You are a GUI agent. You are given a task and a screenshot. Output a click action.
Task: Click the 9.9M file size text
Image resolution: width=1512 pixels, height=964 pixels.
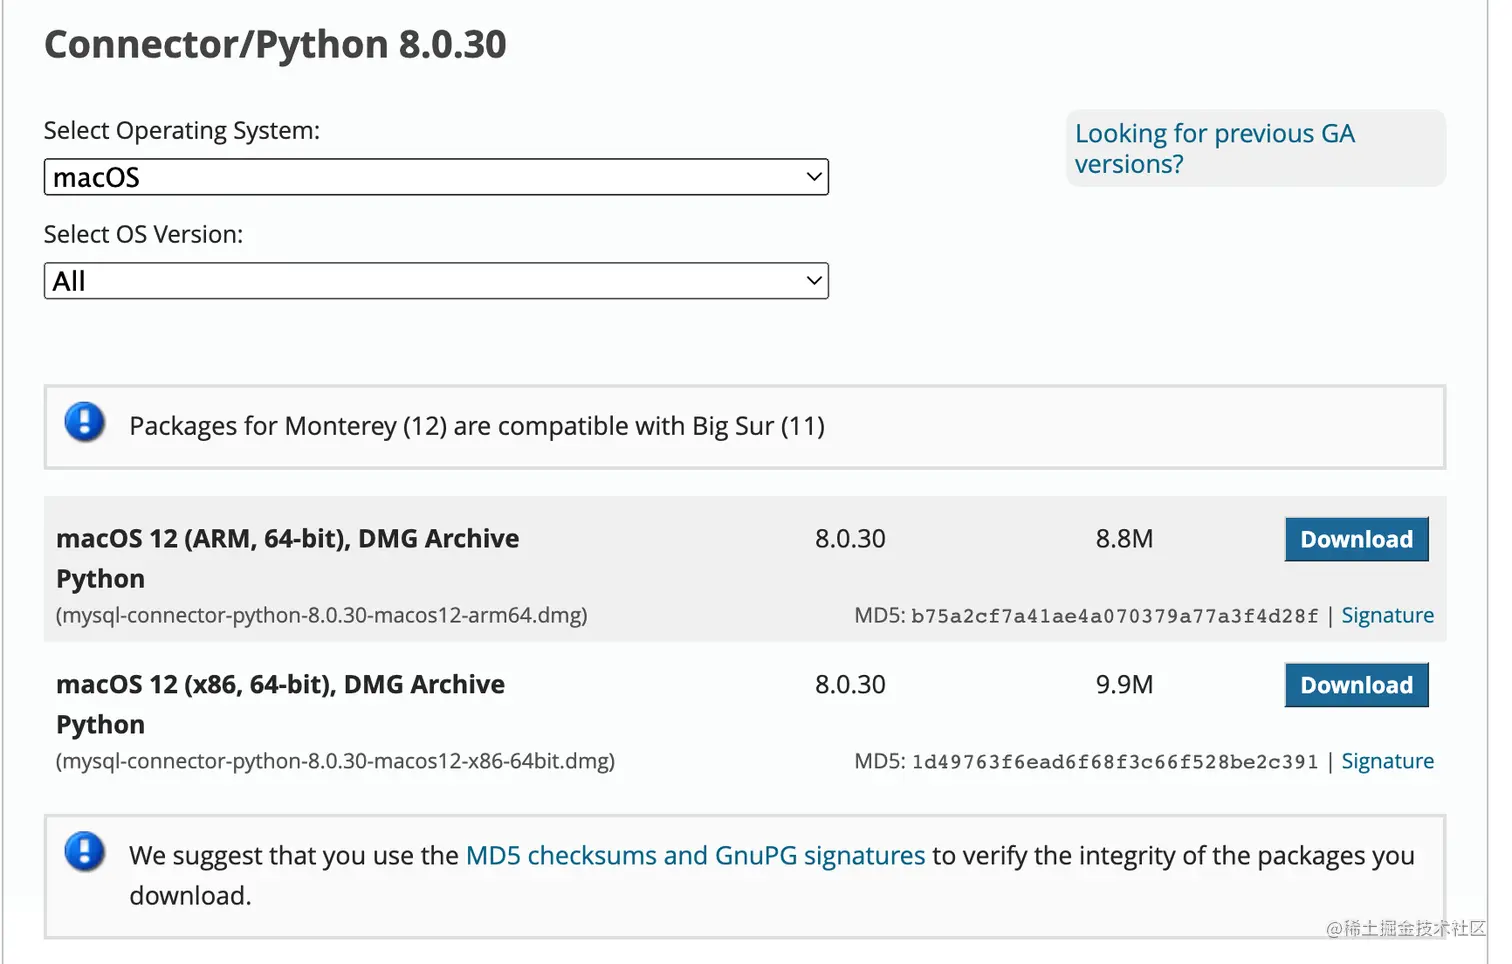1124,685
